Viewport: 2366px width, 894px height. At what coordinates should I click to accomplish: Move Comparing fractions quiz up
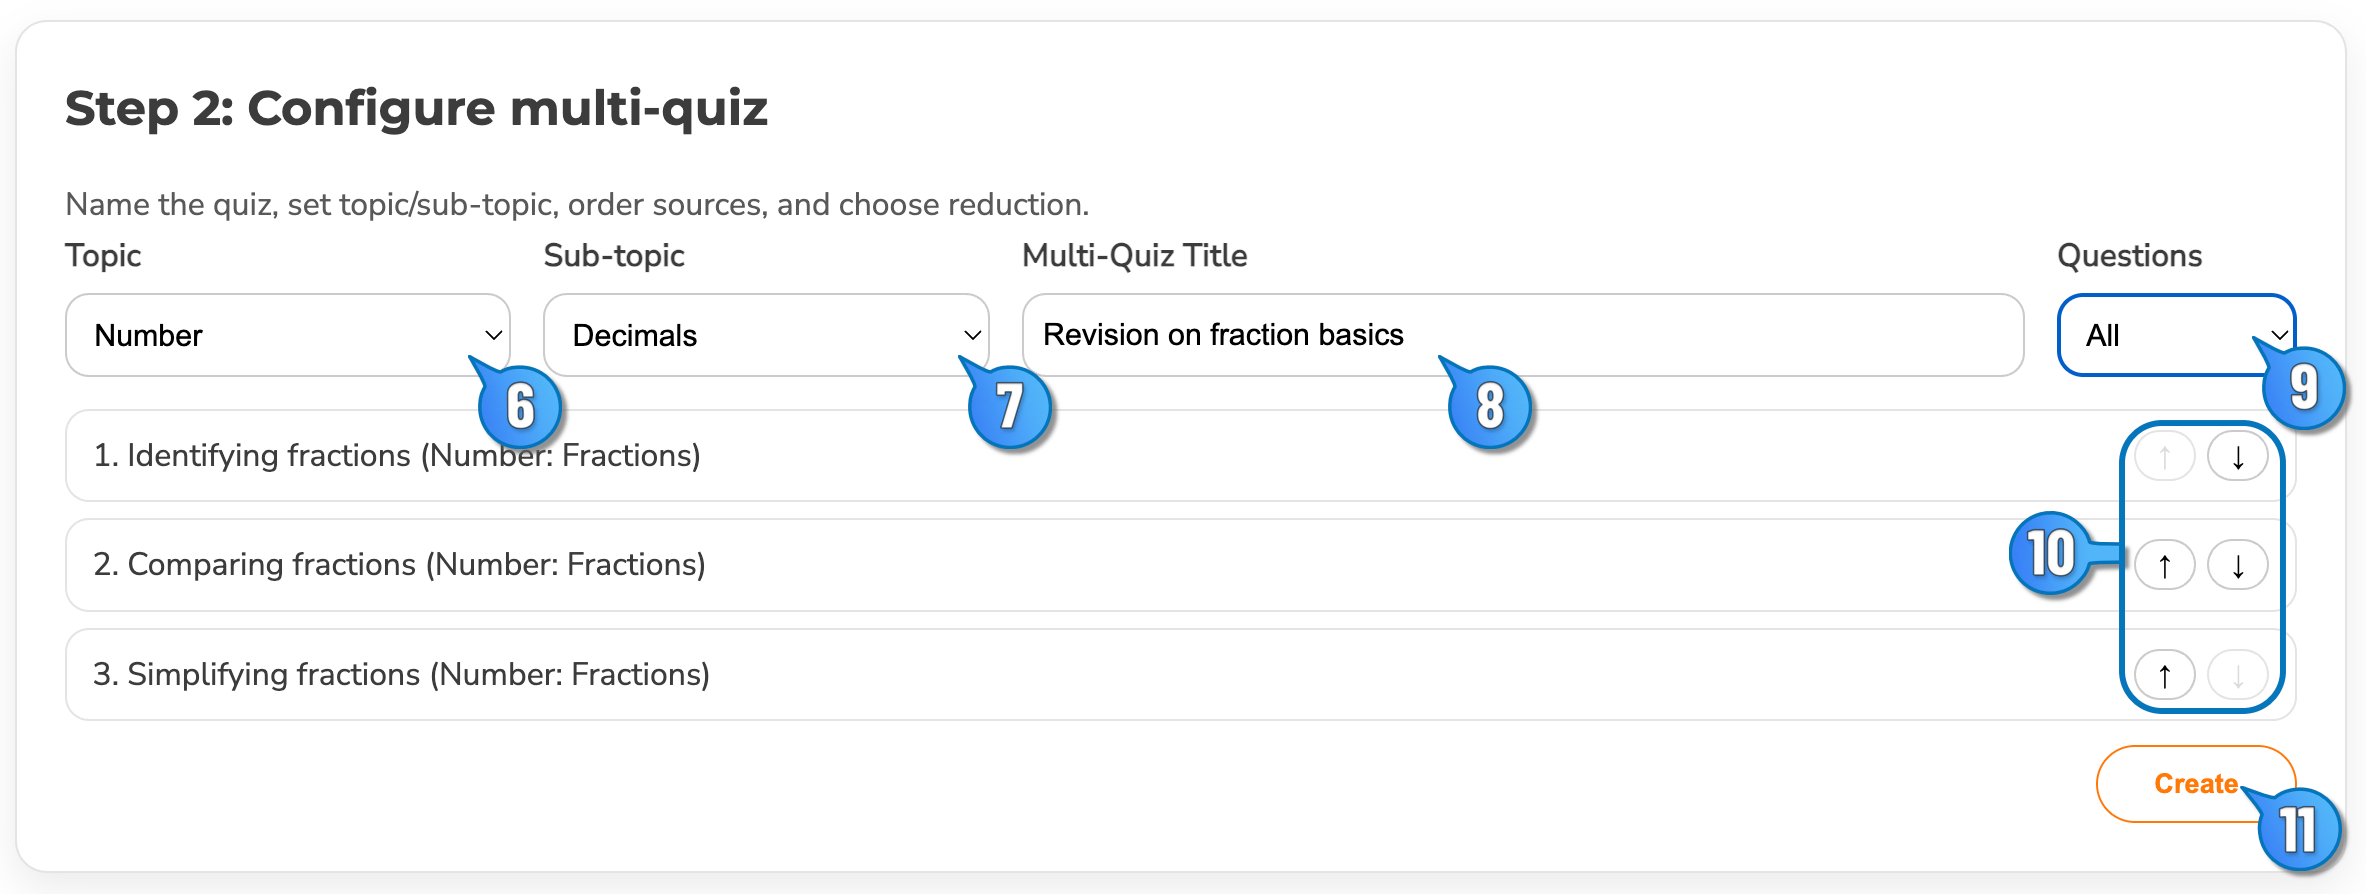(x=2164, y=564)
